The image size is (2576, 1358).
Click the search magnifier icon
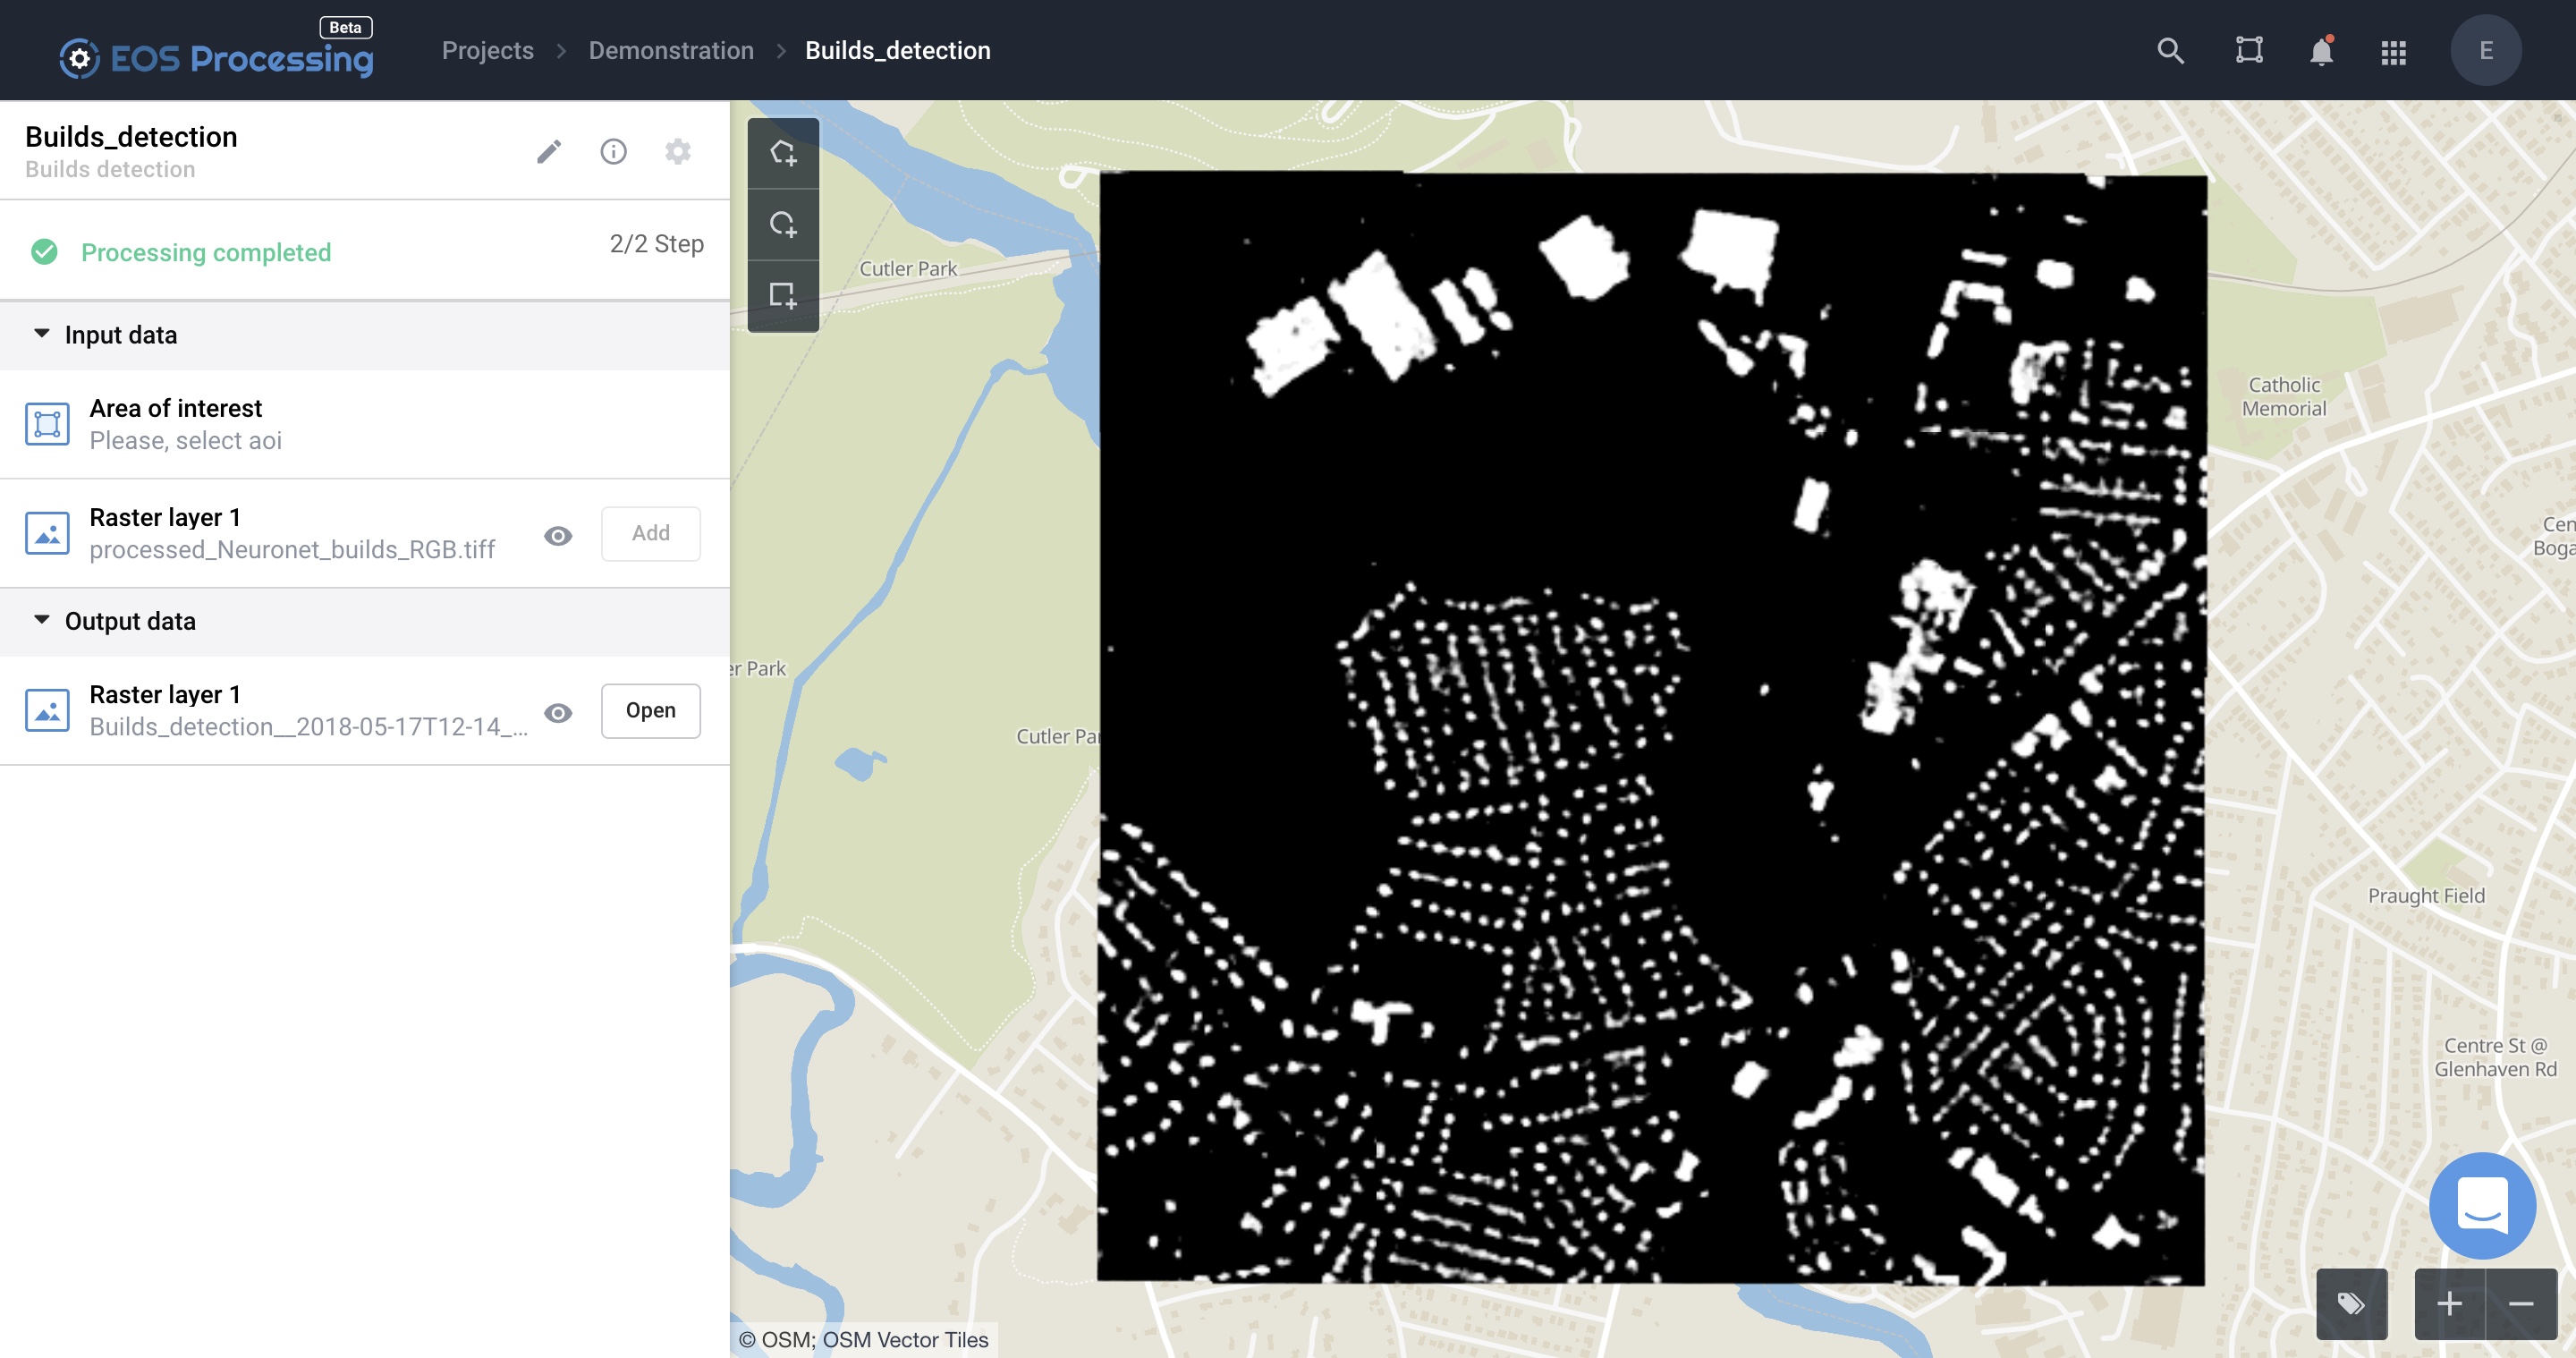click(x=2170, y=51)
